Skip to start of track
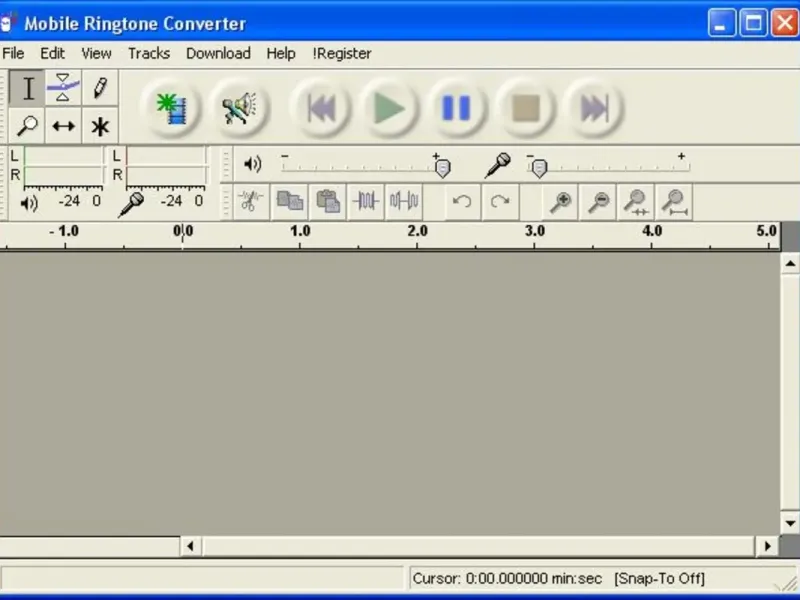Screen dimensions: 800x600 click(x=321, y=108)
